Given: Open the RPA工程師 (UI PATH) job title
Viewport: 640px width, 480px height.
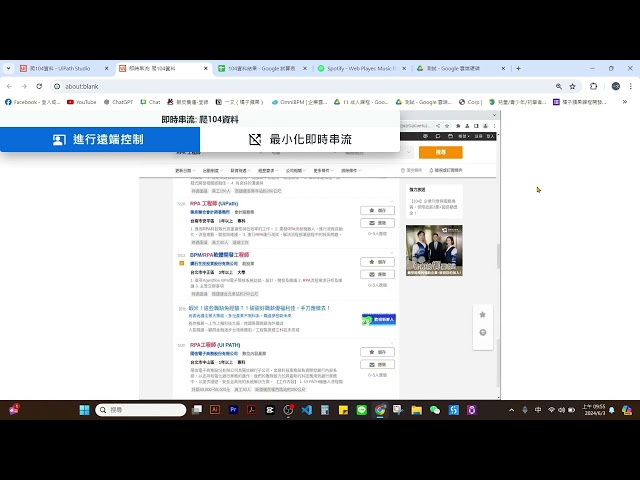Looking at the screenshot, I should click(x=215, y=345).
